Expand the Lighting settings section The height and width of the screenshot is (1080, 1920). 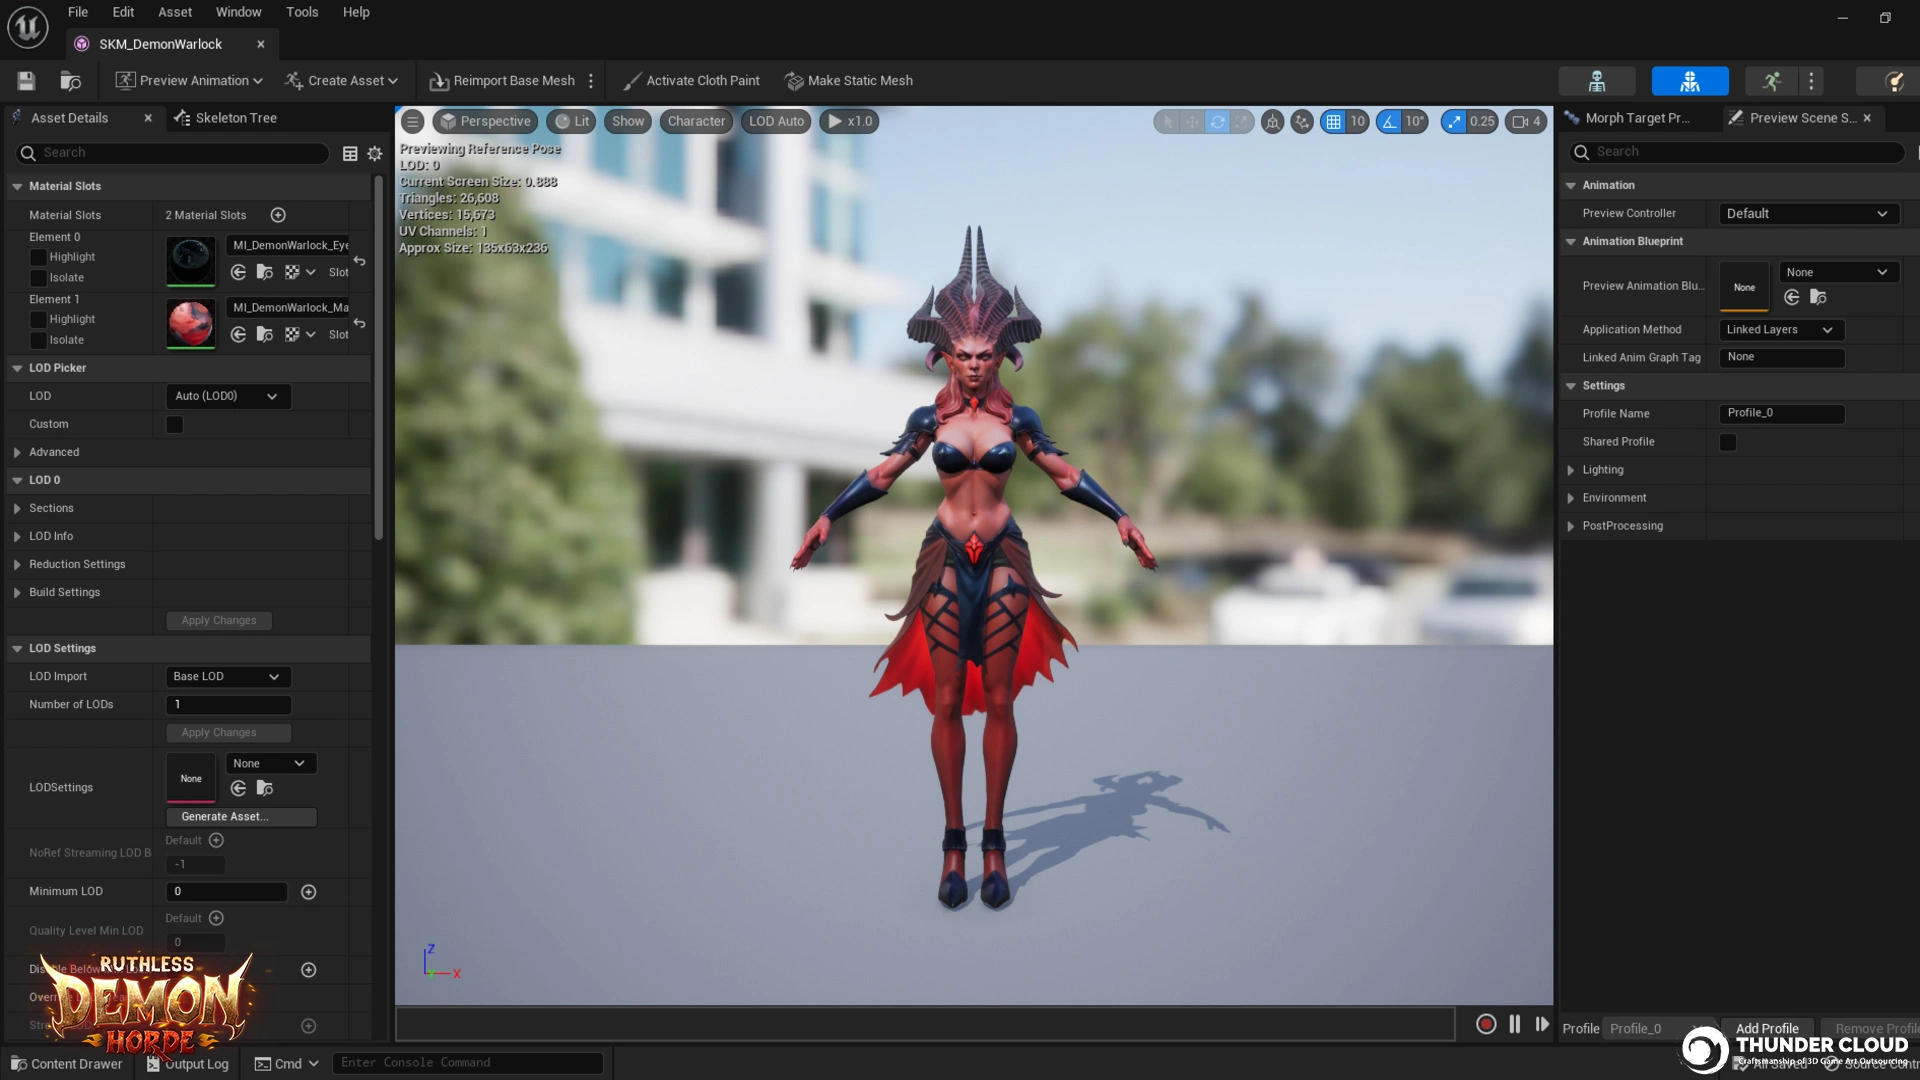coord(1571,470)
